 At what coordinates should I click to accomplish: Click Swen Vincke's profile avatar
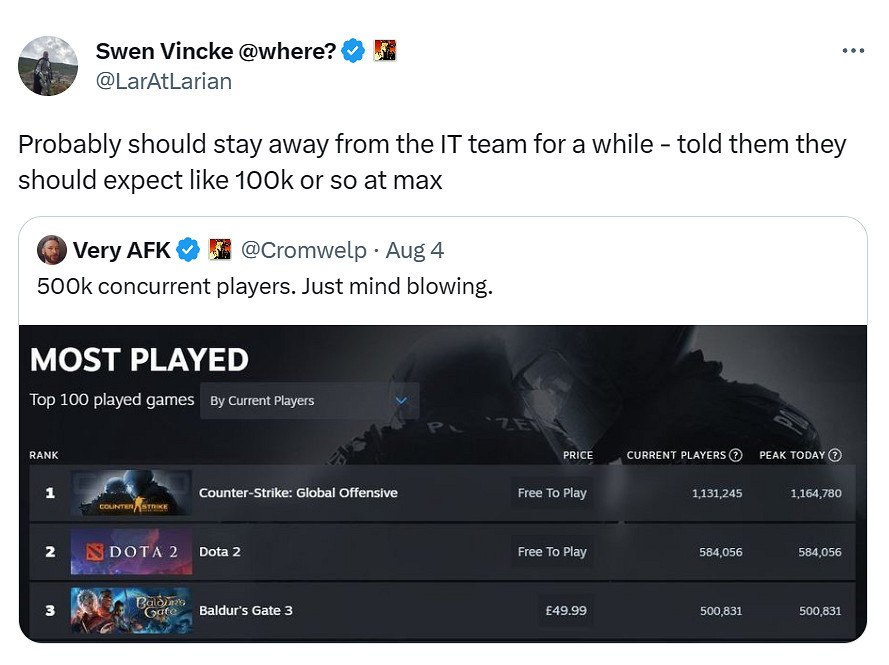pyautogui.click(x=48, y=66)
